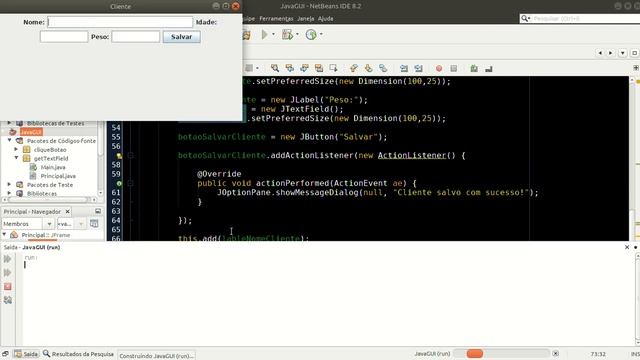Click the NetBeans search box

tap(580, 18)
